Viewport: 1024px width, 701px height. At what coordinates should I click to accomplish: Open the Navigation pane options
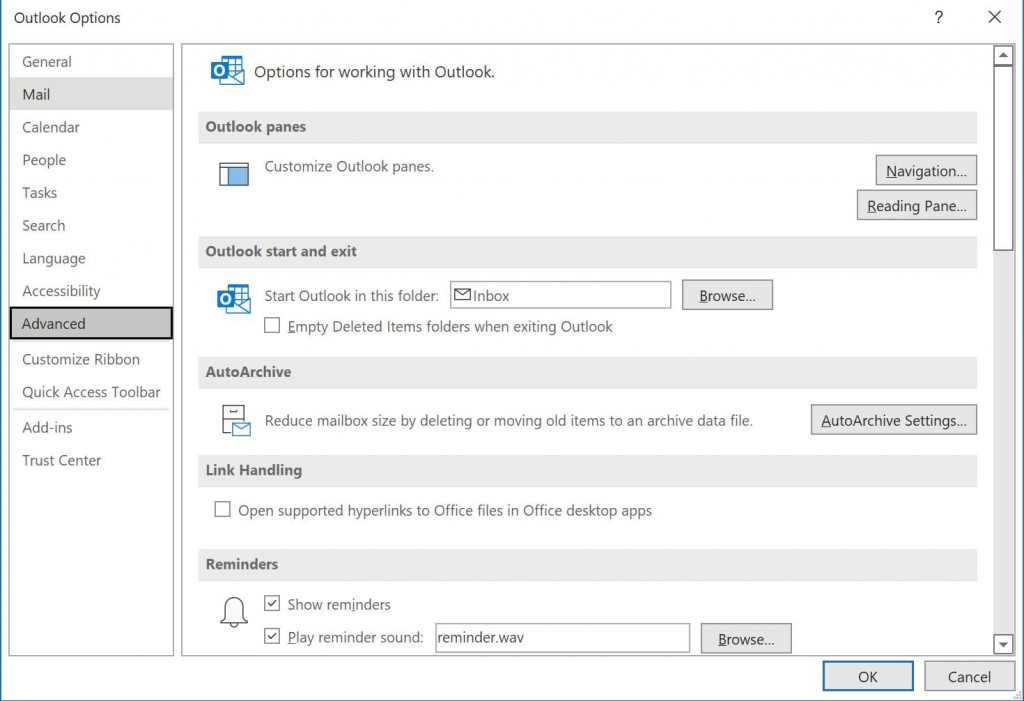coord(925,170)
